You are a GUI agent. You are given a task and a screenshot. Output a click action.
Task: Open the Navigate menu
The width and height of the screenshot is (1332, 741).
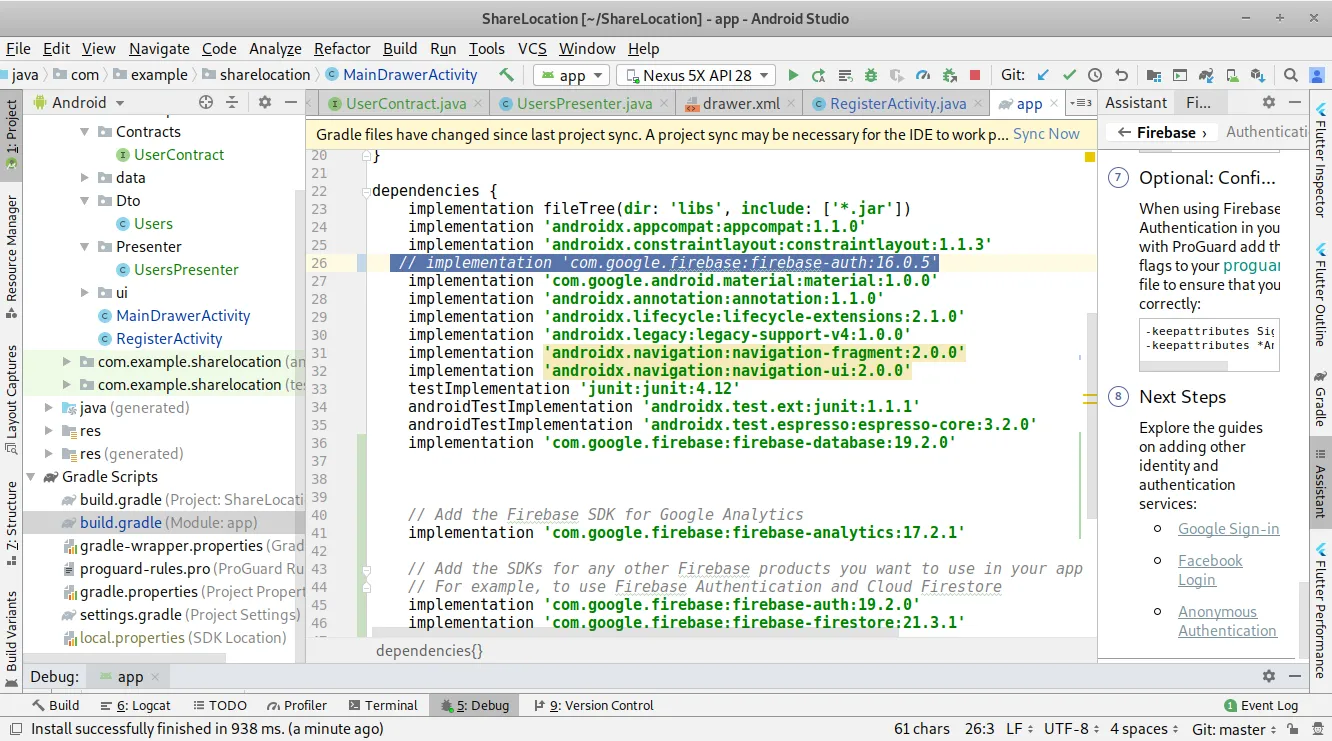(x=159, y=48)
